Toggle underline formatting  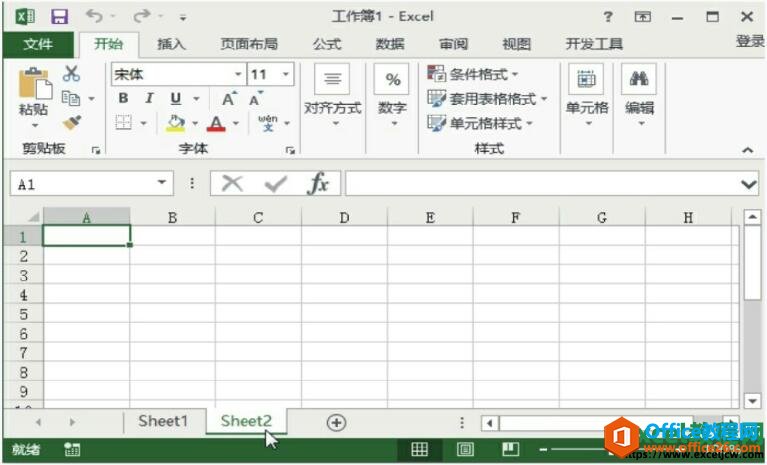tap(176, 98)
